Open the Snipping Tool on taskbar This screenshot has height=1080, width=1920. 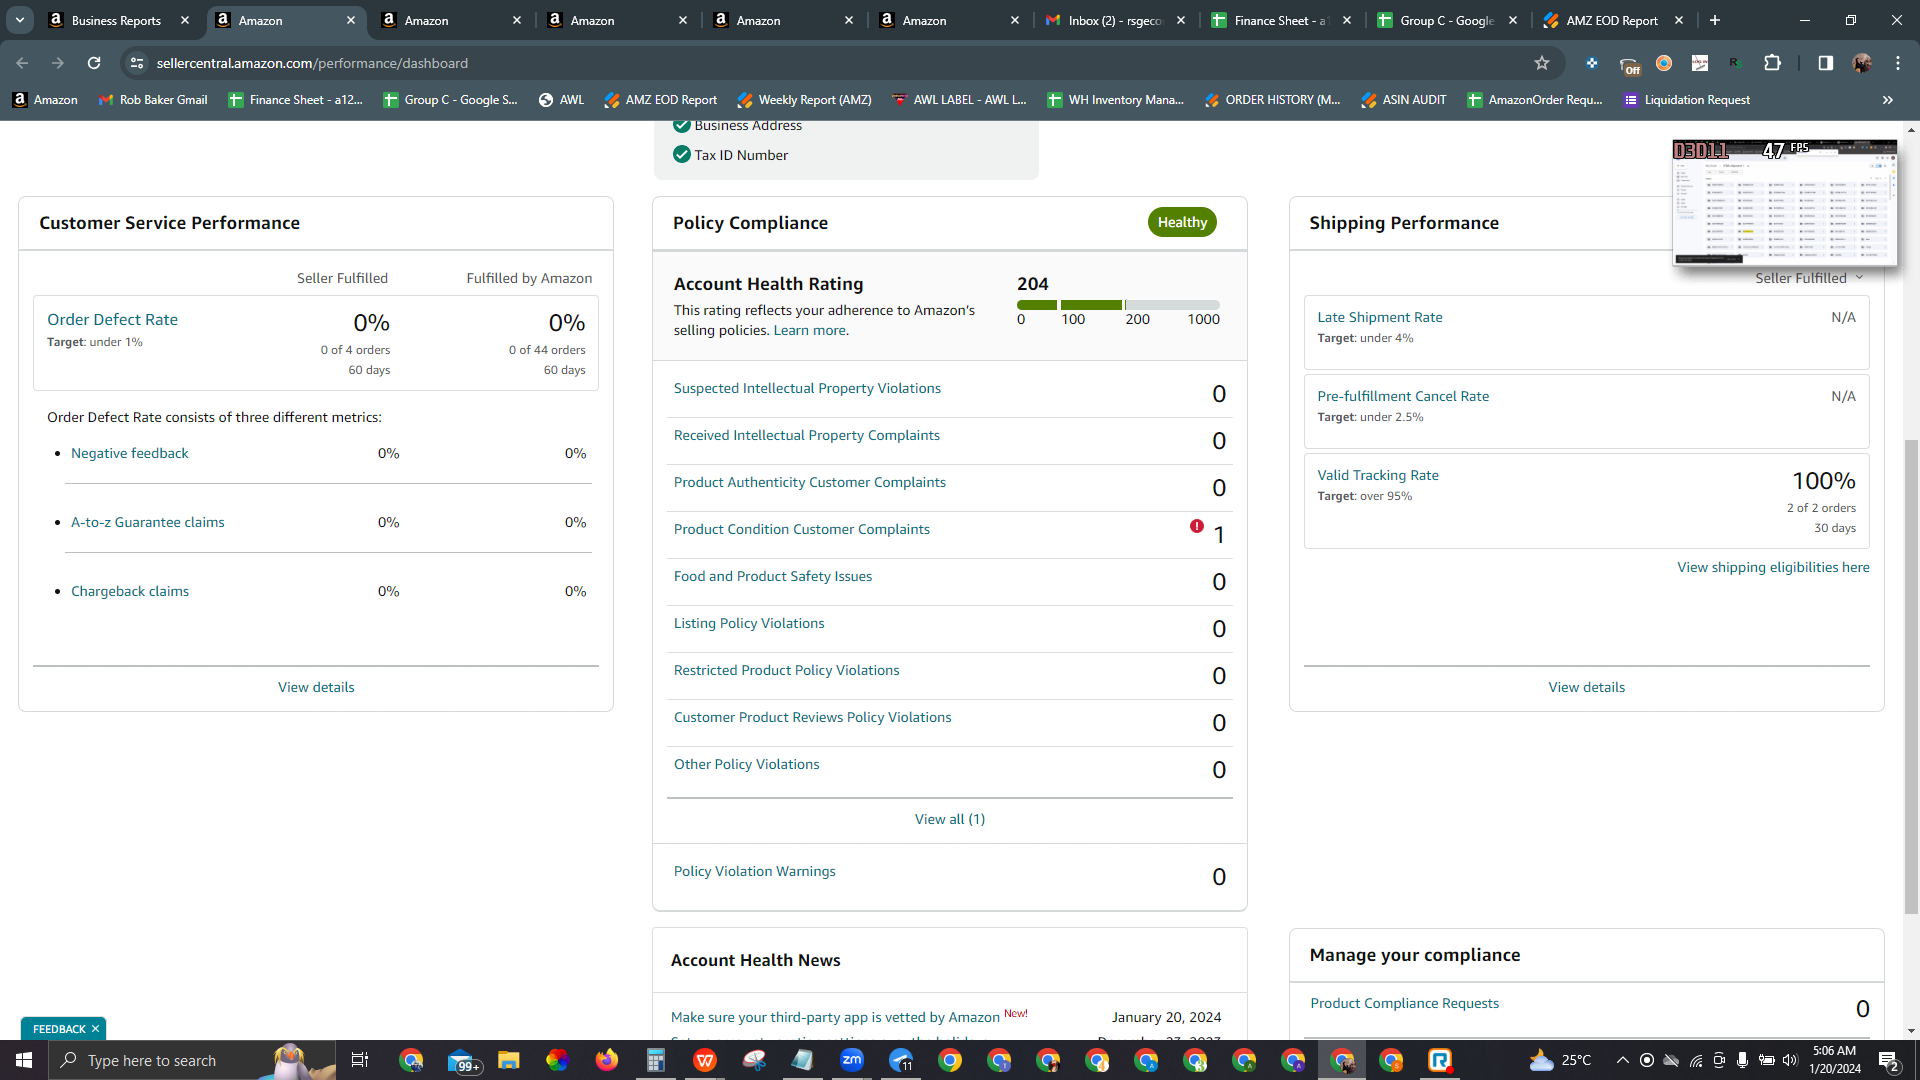click(754, 1060)
